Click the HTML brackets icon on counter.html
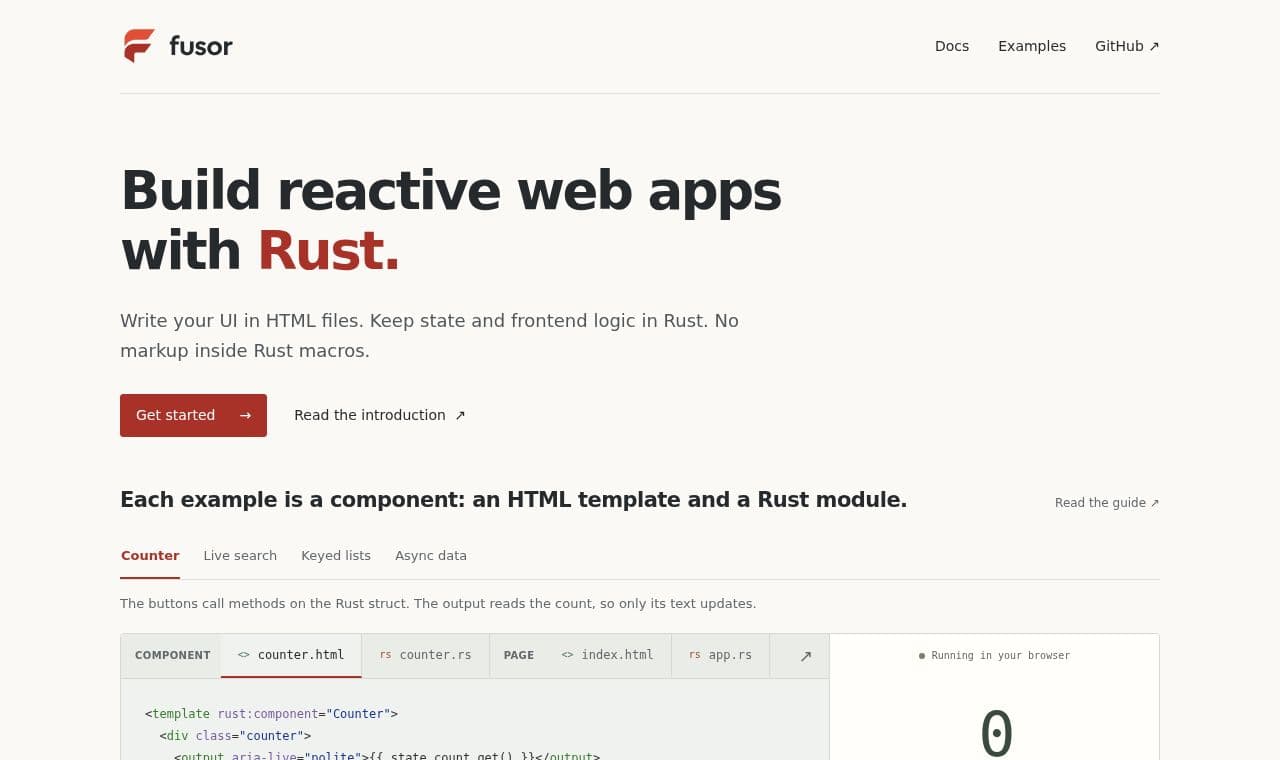The image size is (1280, 760). point(244,655)
